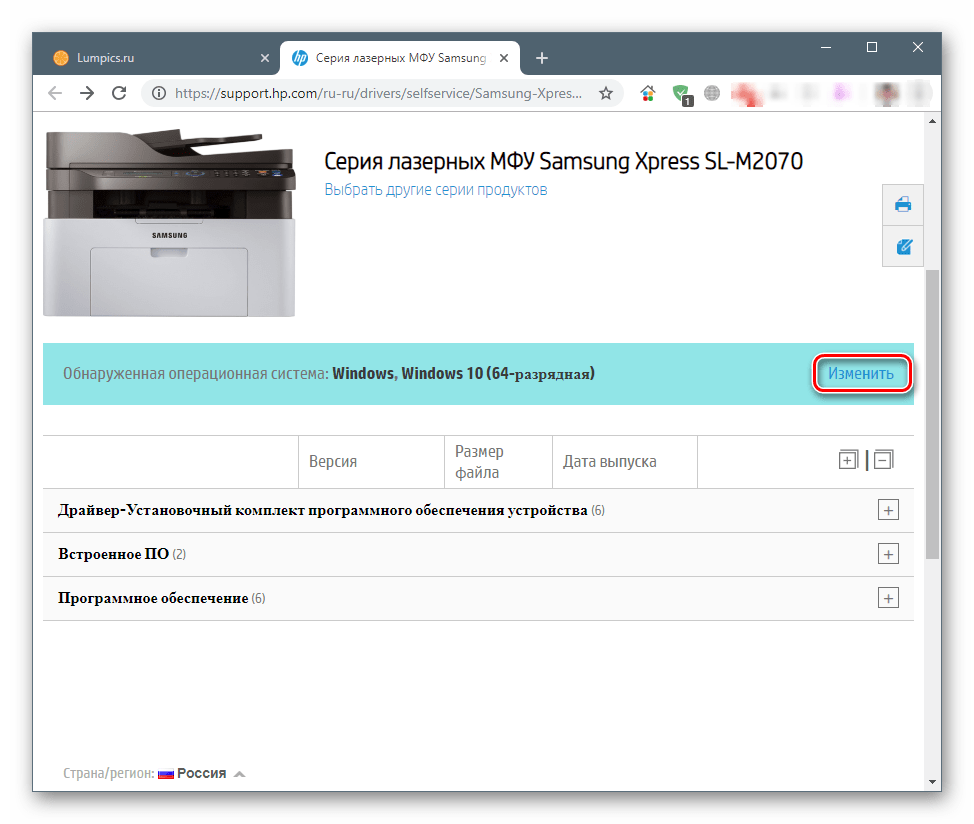Click the print page icon on the right
This screenshot has height=824, width=974.
point(903,205)
